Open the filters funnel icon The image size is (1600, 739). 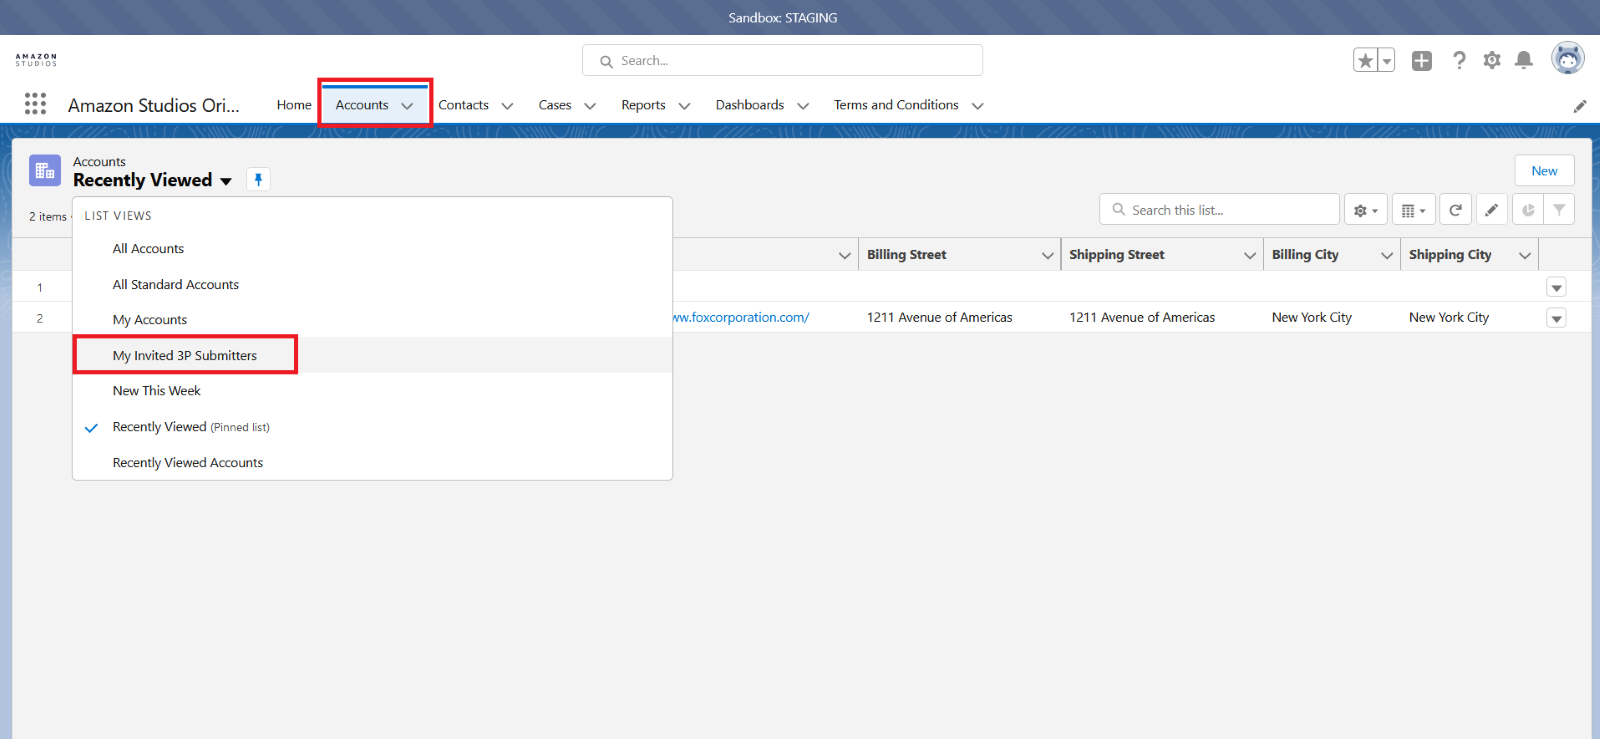point(1559,210)
